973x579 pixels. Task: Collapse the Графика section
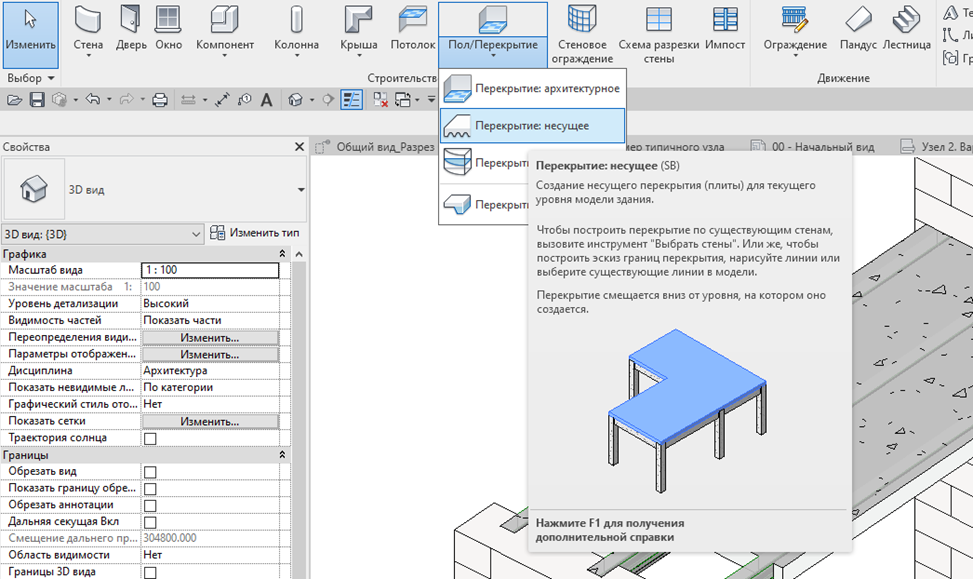tap(282, 254)
